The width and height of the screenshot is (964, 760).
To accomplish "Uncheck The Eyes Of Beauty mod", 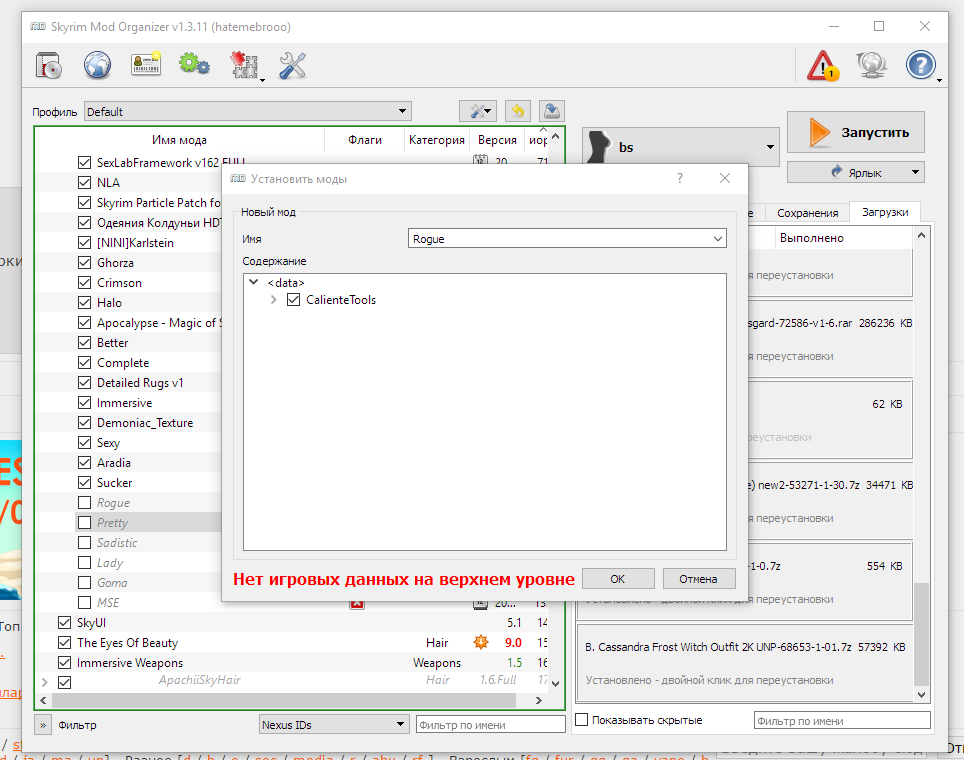I will click(65, 643).
